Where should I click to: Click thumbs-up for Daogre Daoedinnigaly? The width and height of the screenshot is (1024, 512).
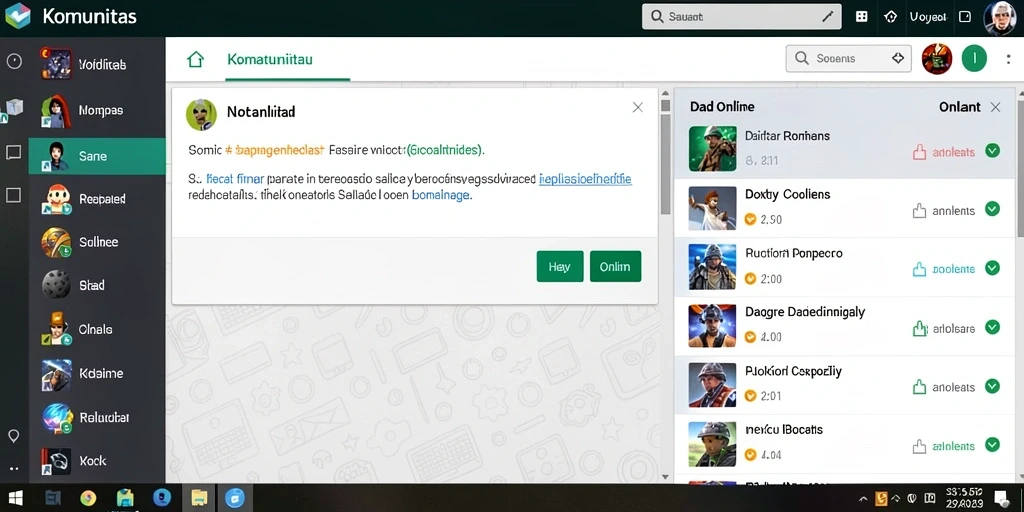click(919, 328)
